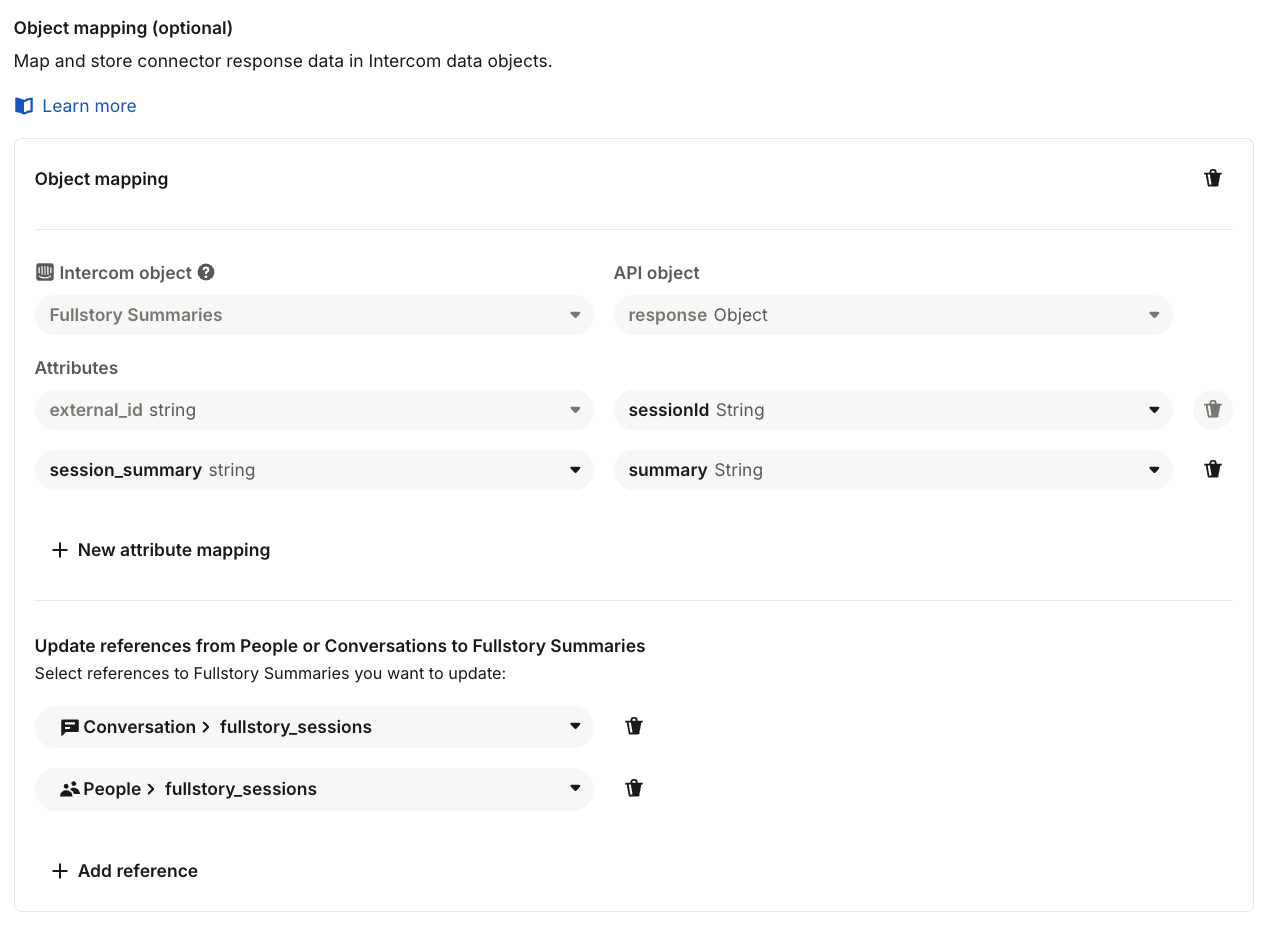Image resolution: width=1269 pixels, height=929 pixels.
Task: Click the book icon next to Learn more
Action: (24, 106)
